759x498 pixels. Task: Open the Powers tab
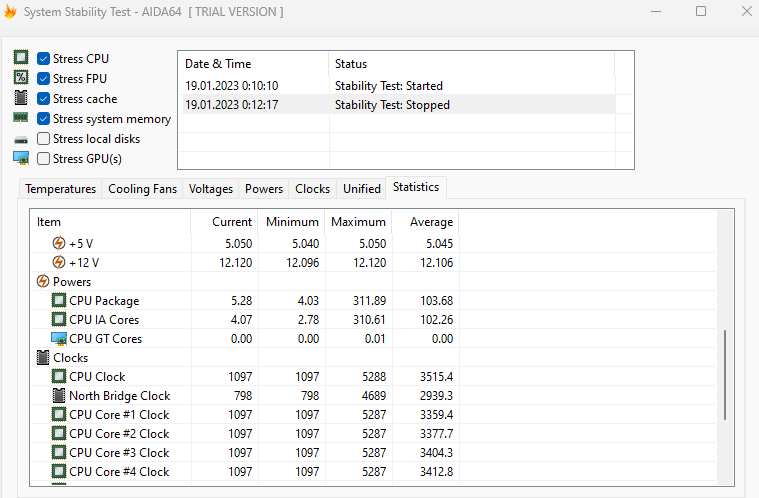pos(264,189)
